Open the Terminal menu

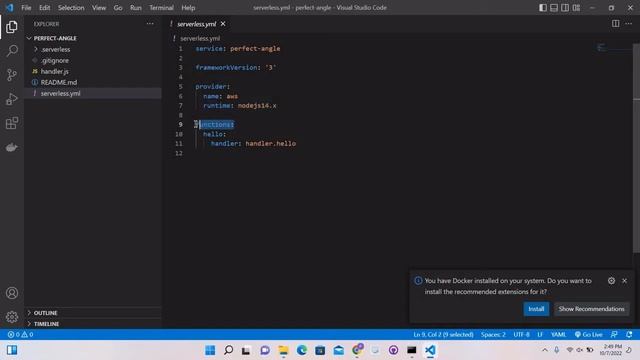coord(161,8)
